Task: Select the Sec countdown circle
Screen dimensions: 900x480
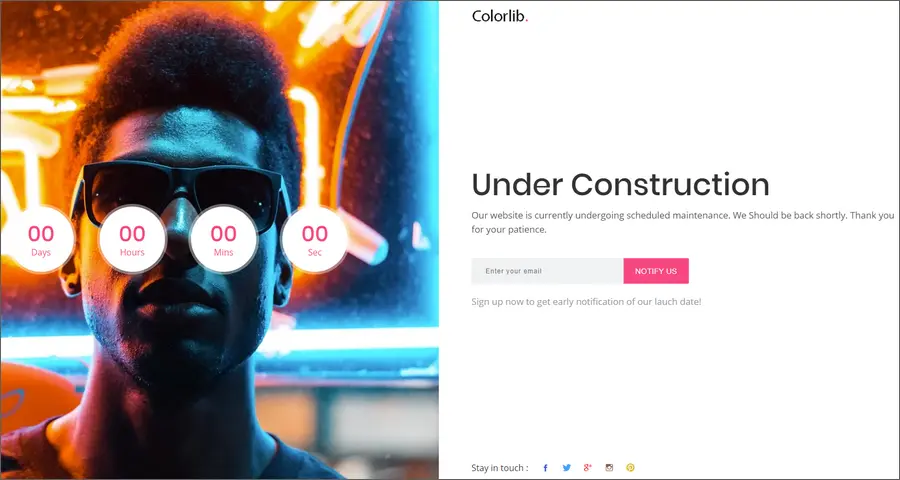Action: click(315, 239)
